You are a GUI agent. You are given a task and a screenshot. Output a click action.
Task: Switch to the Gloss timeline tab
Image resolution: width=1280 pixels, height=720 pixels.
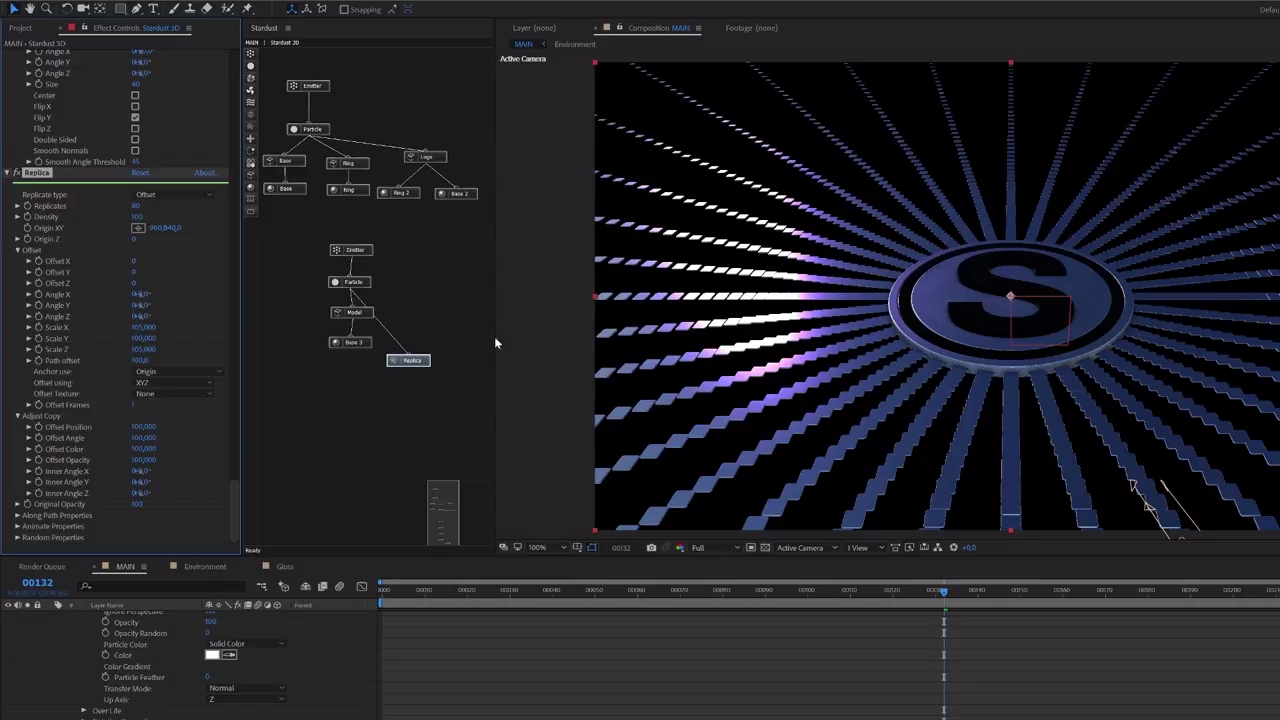pos(285,567)
